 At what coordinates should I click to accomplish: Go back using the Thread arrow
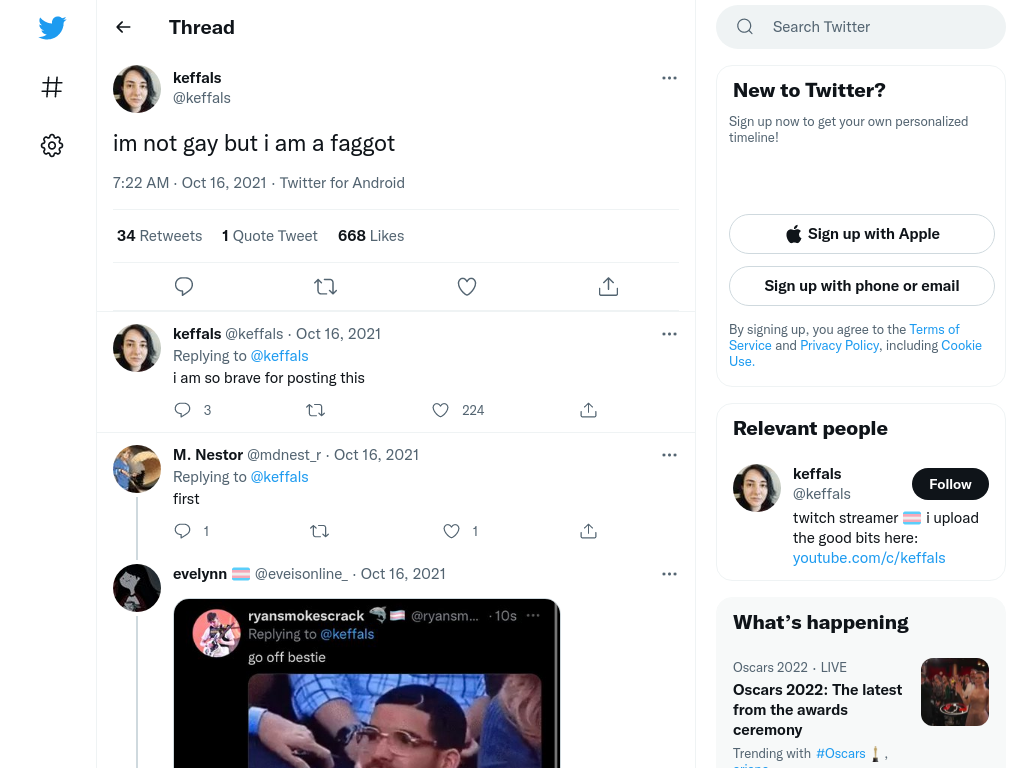123,27
